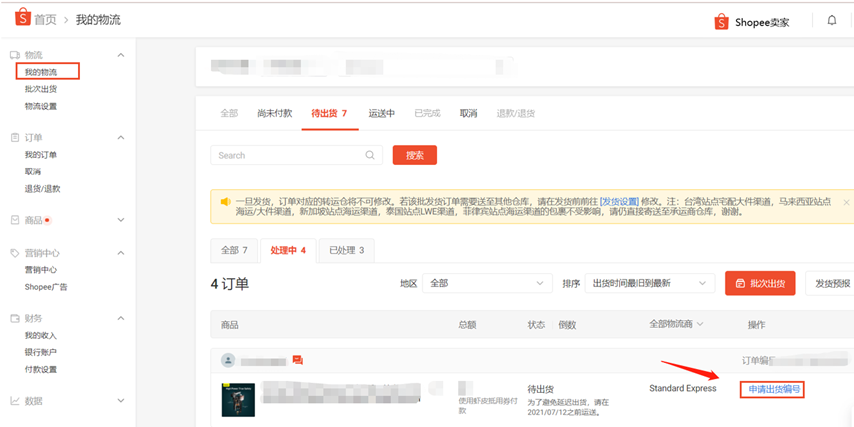Click the 发货预报 button
The width and height of the screenshot is (854, 427).
coord(830,283)
